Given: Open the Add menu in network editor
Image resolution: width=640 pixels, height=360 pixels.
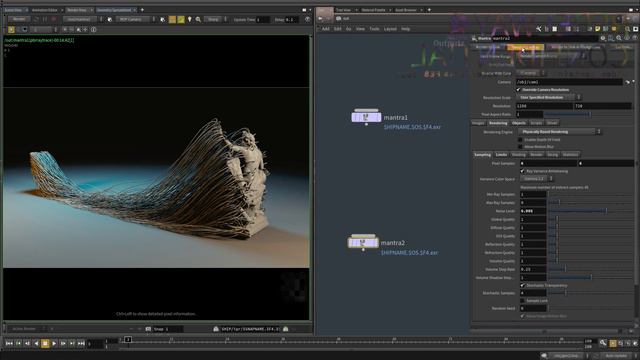Looking at the screenshot, I should point(325,29).
